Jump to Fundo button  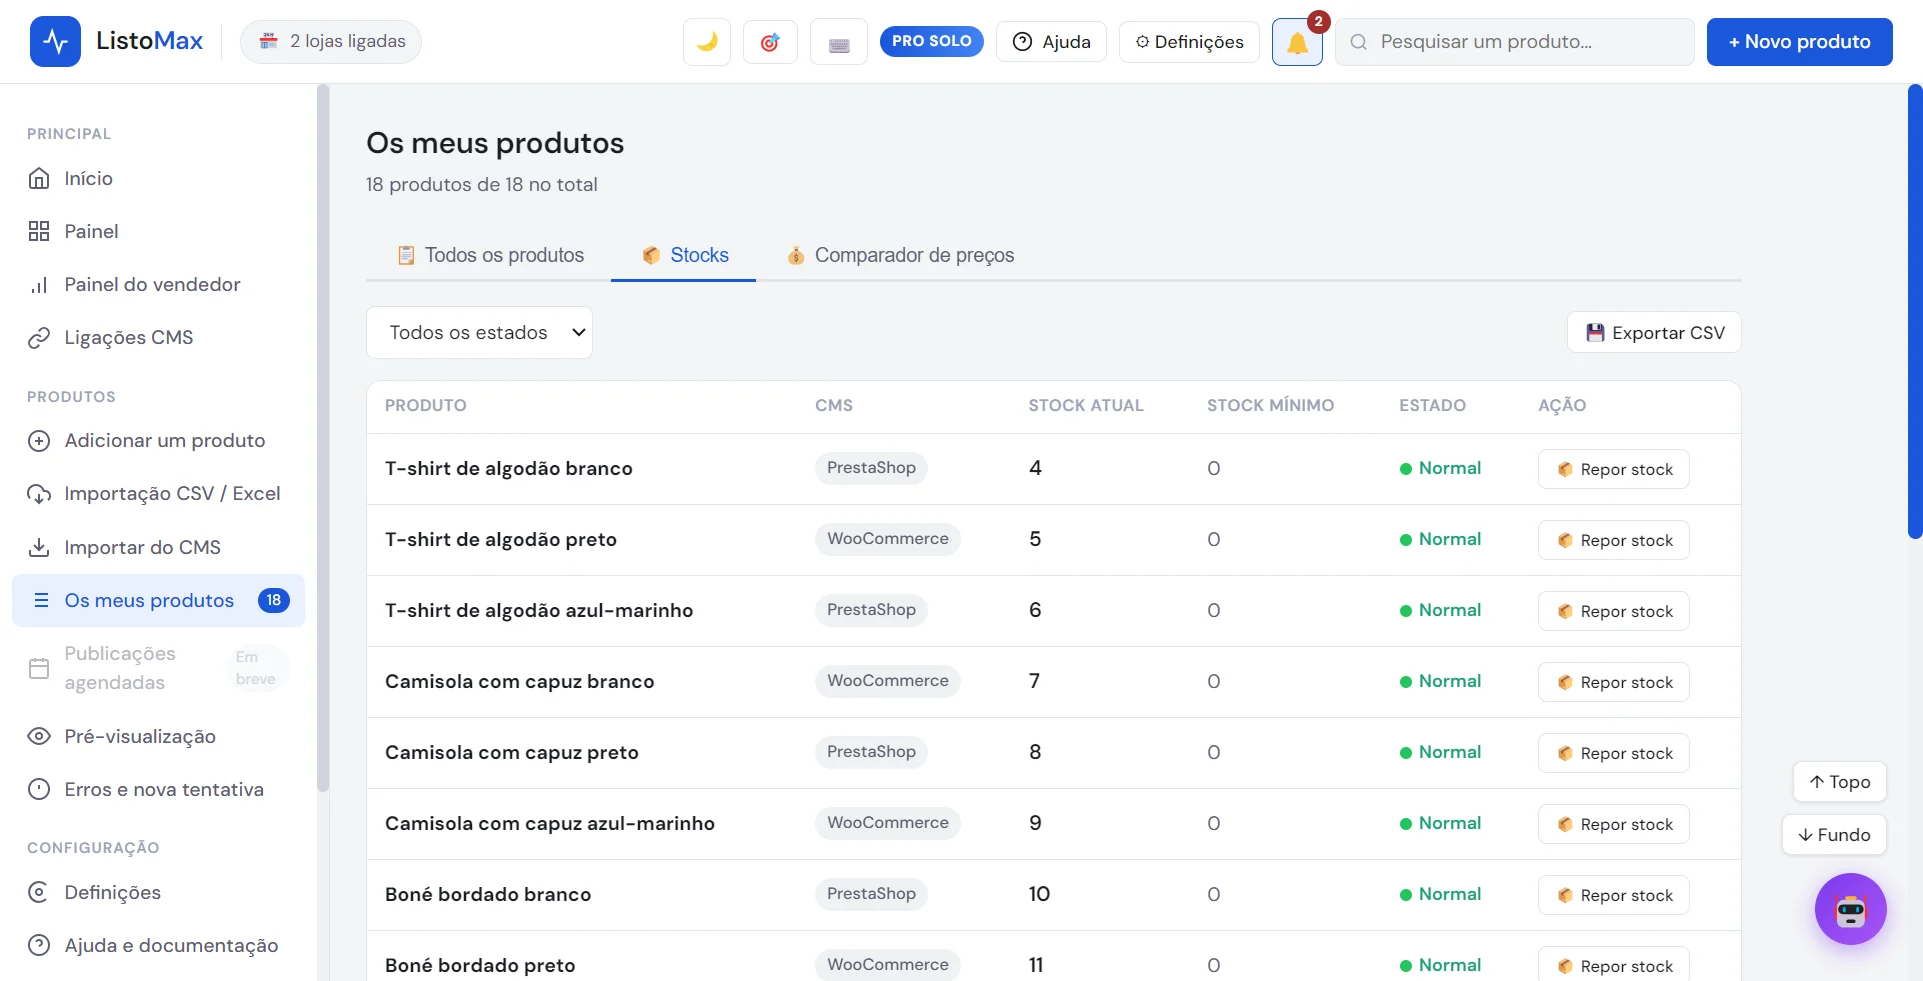point(1834,835)
